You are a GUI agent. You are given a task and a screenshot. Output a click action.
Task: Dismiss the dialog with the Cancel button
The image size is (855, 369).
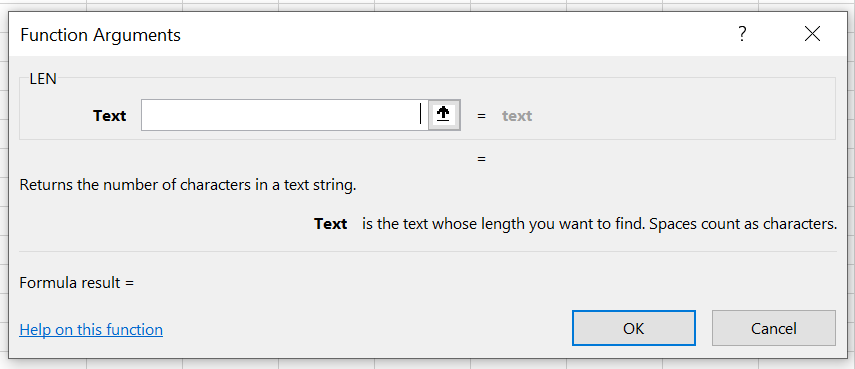pyautogui.click(x=773, y=328)
